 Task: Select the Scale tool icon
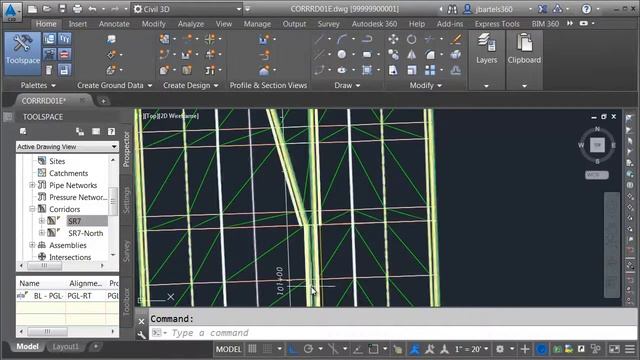pos(411,70)
